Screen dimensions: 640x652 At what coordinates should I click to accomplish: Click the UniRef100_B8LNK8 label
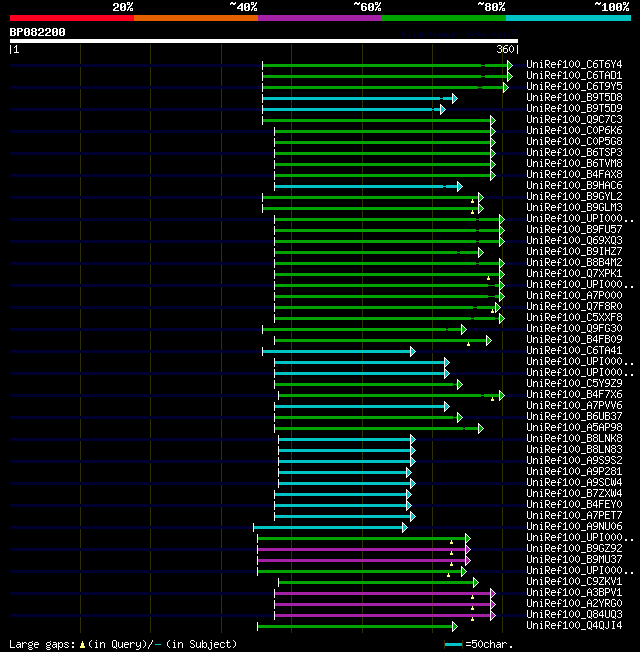[574, 439]
